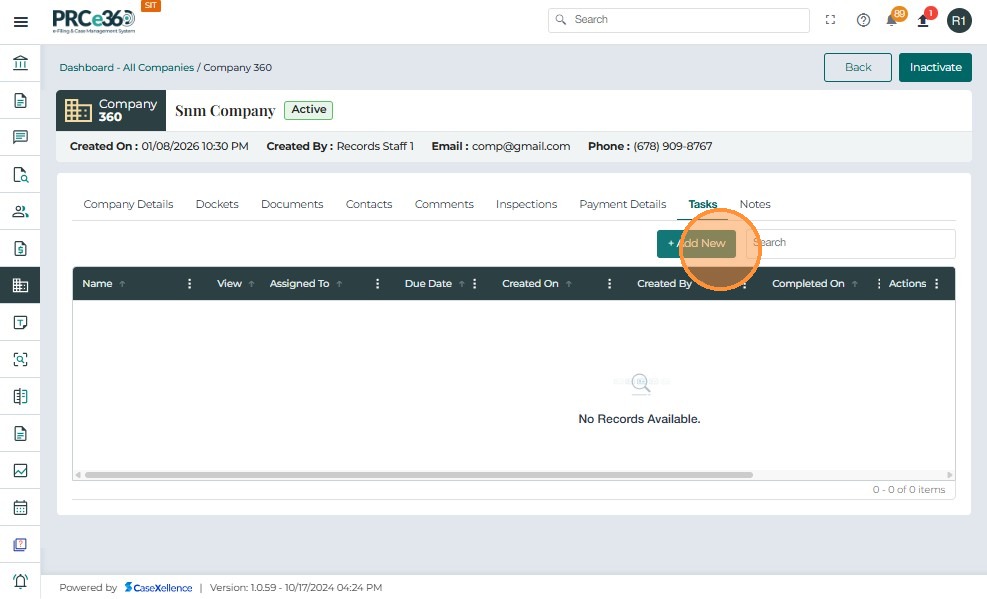Open the users/people icon in sidebar
This screenshot has width=987, height=599.
[20, 211]
